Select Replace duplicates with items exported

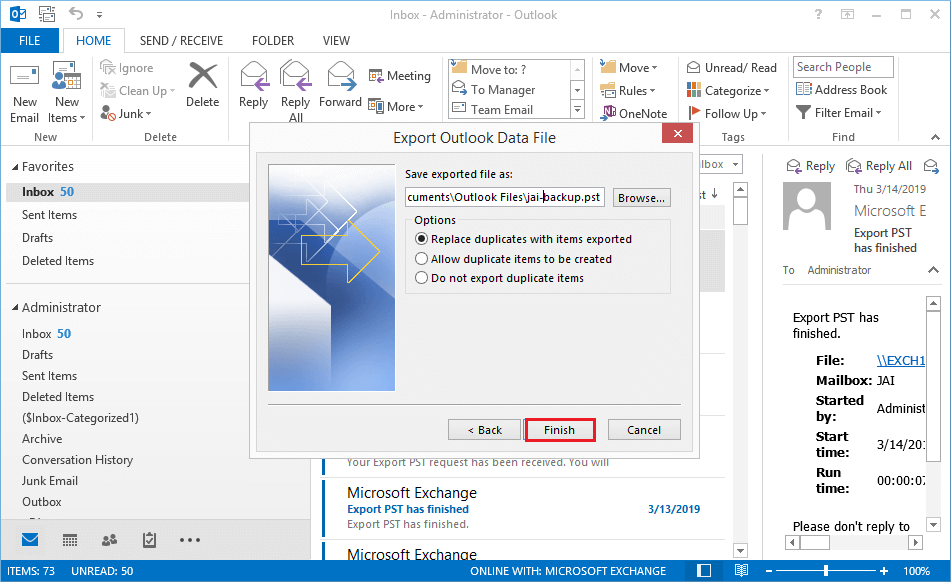point(422,239)
